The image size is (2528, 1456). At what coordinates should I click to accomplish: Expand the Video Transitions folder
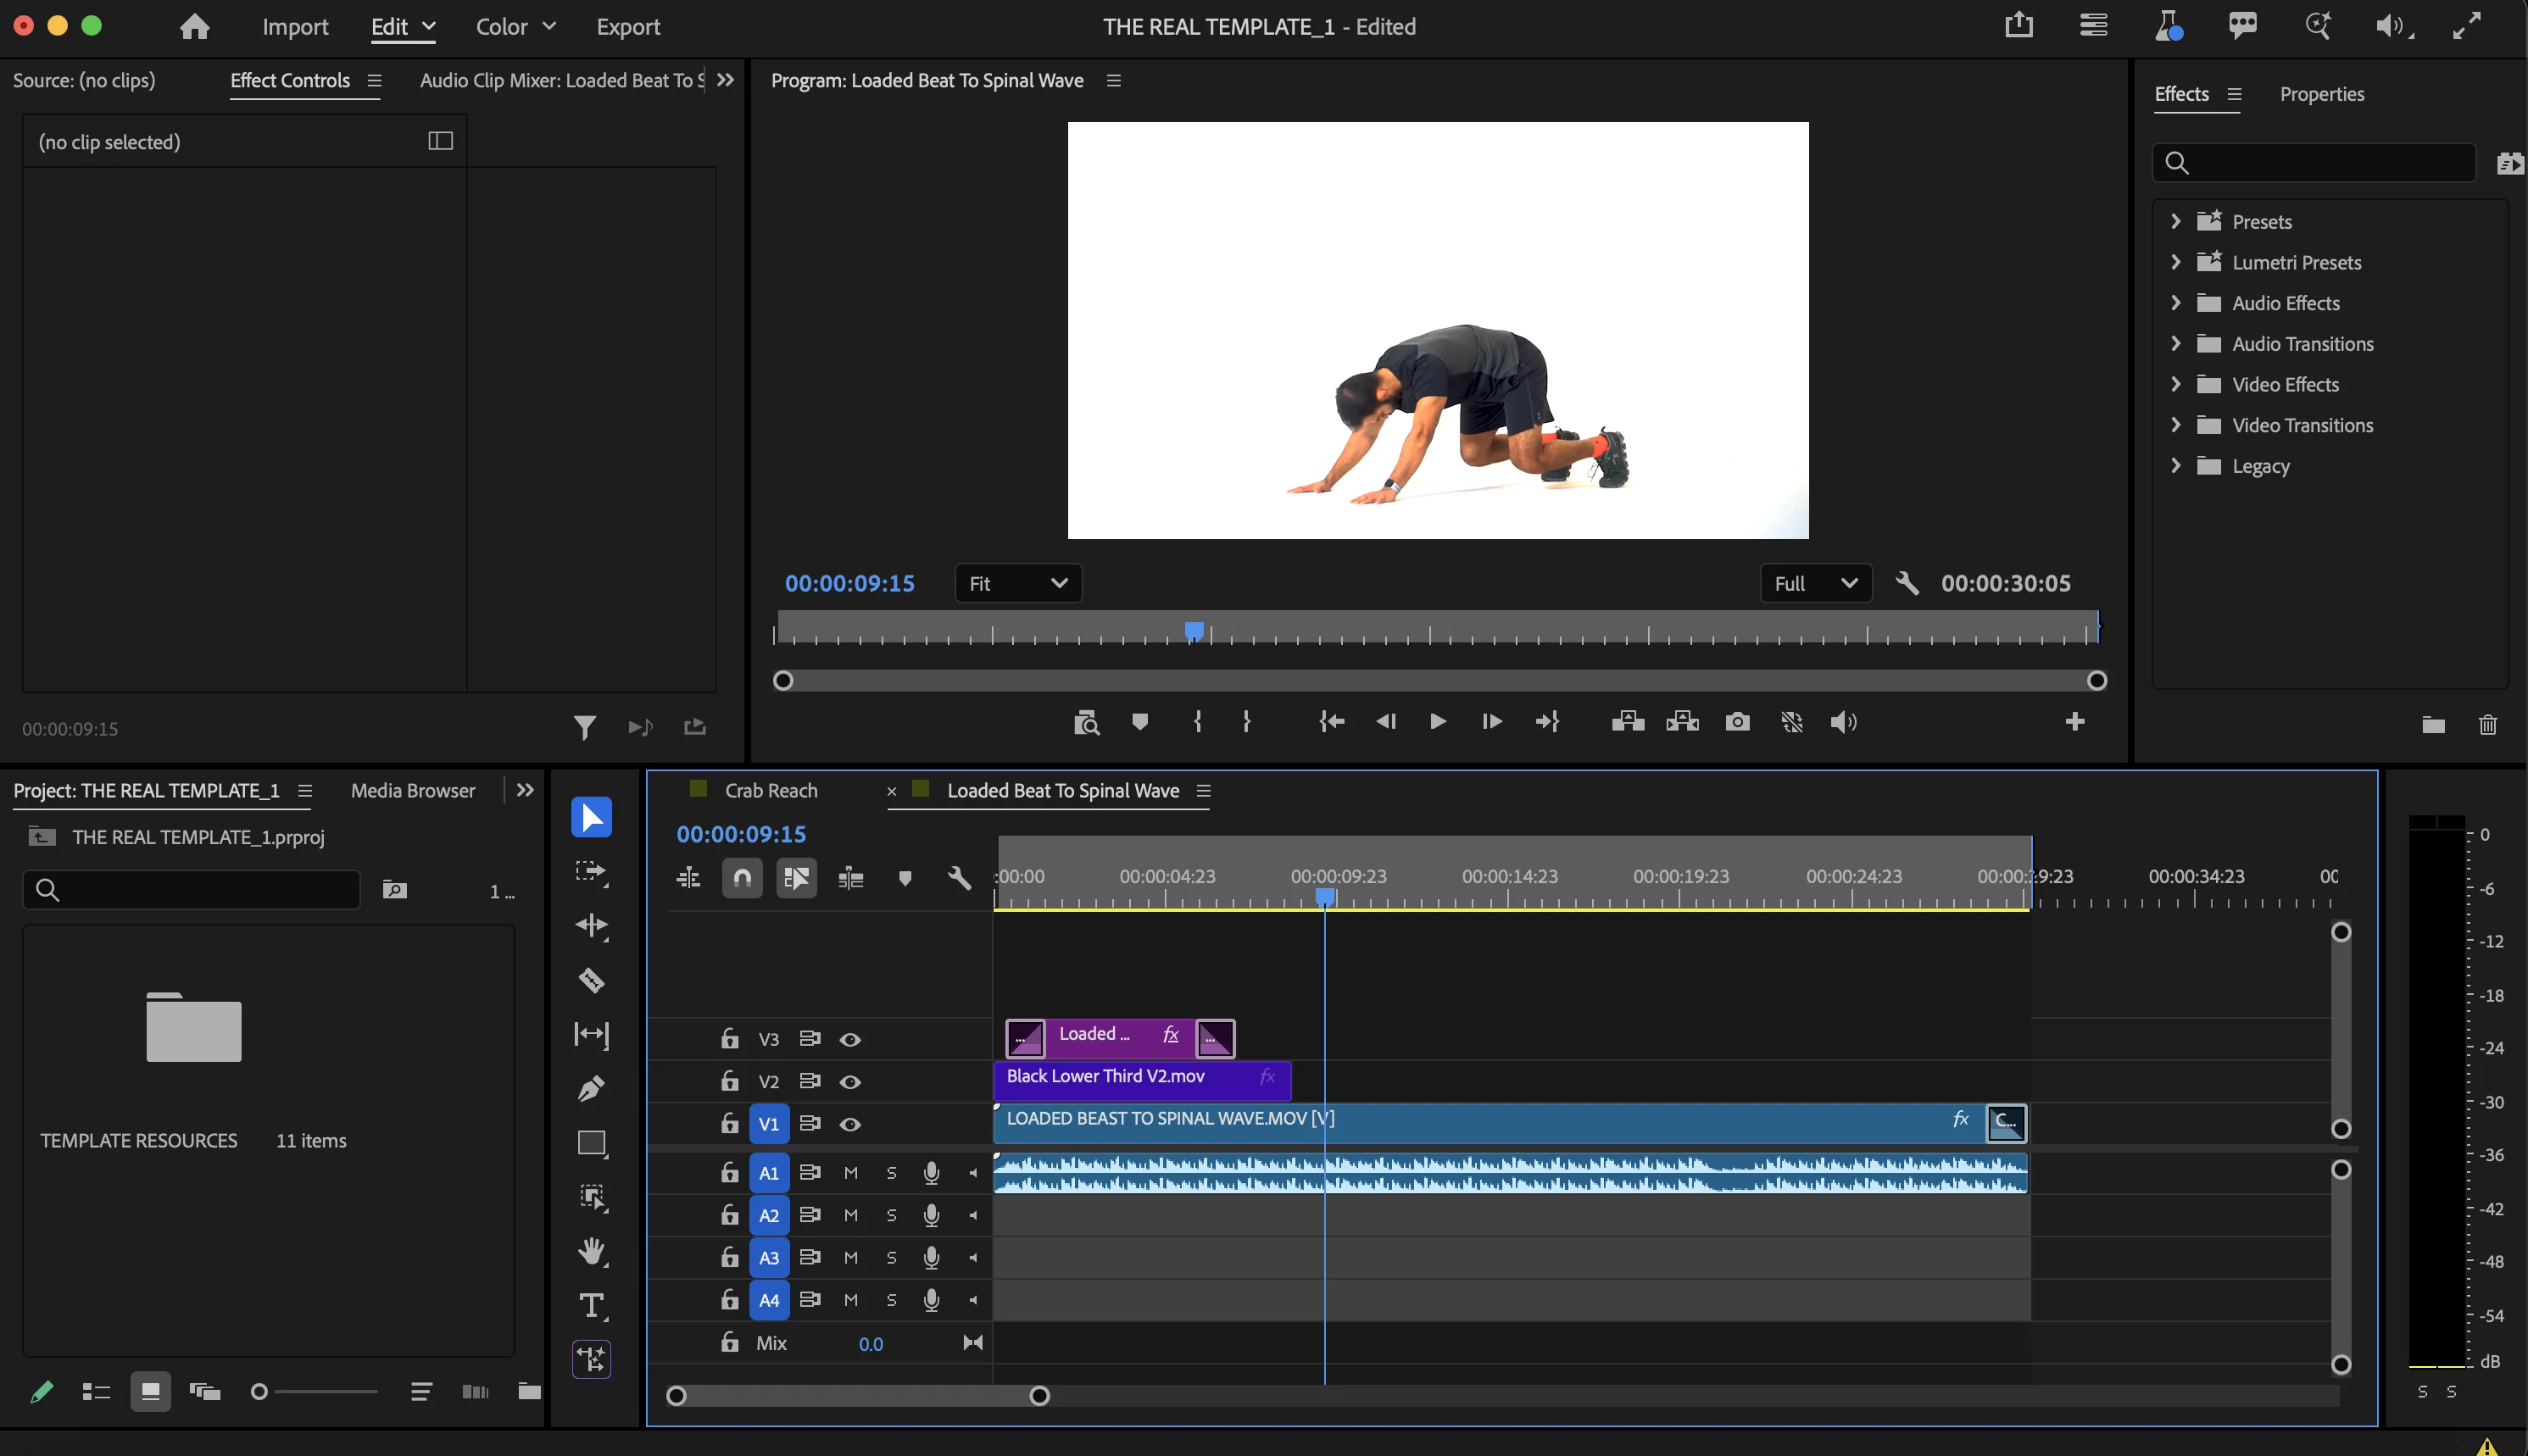2175,425
